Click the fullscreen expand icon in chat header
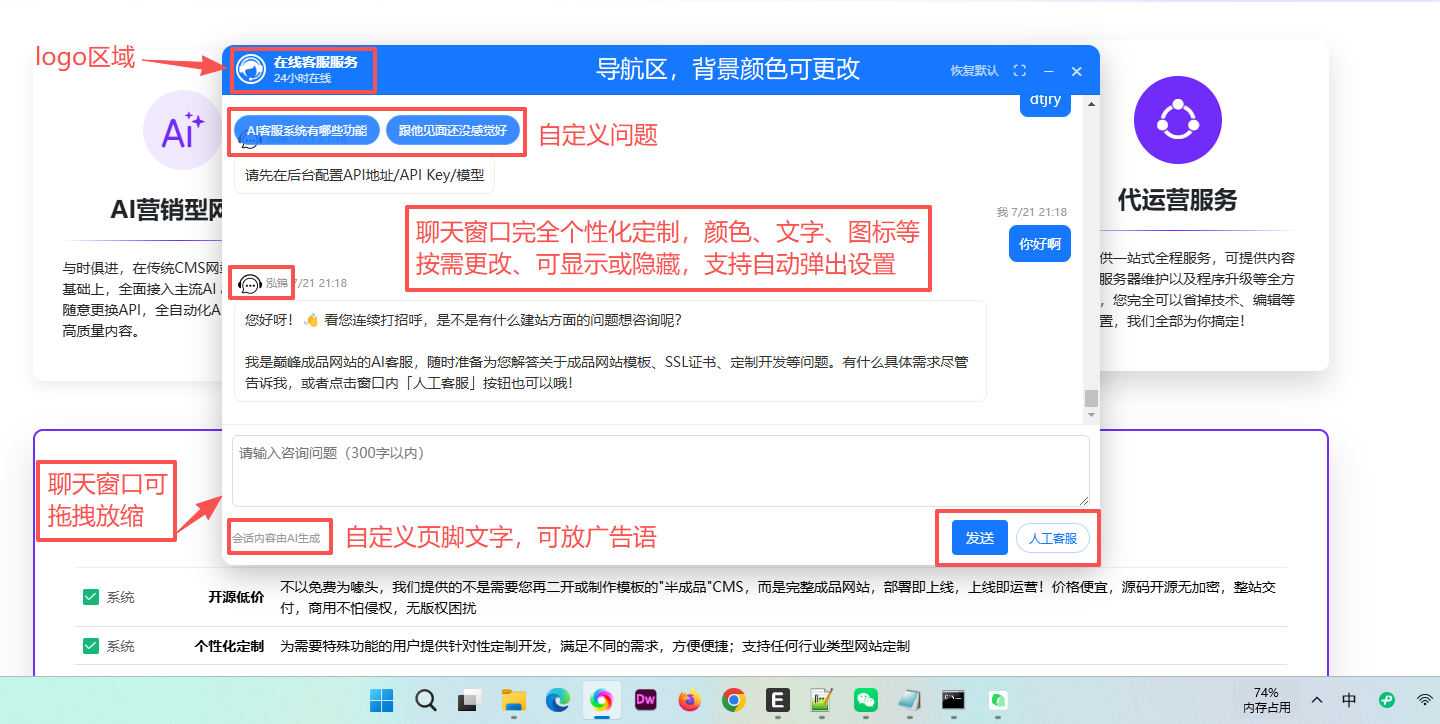This screenshot has width=1440, height=724. tap(1020, 71)
